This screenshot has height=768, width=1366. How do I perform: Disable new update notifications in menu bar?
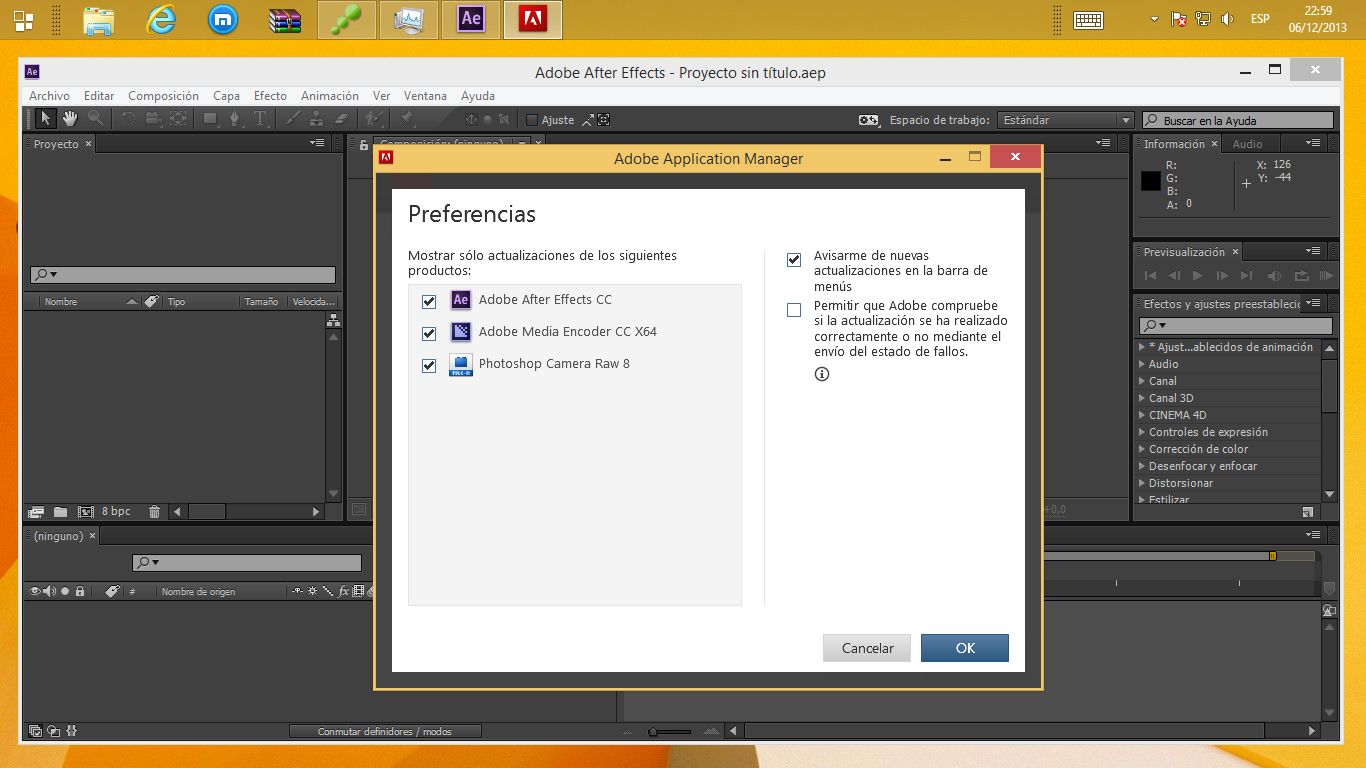click(x=793, y=258)
